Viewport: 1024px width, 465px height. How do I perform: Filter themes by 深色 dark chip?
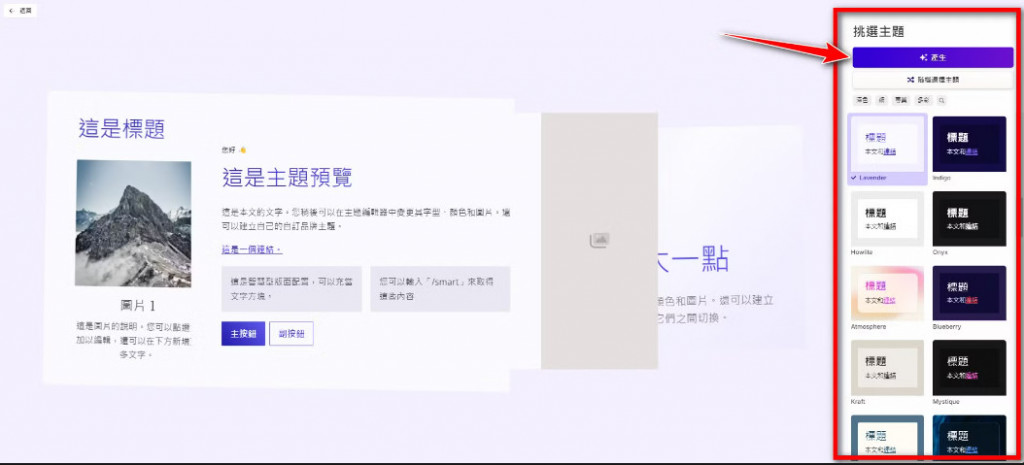pyautogui.click(x=862, y=101)
